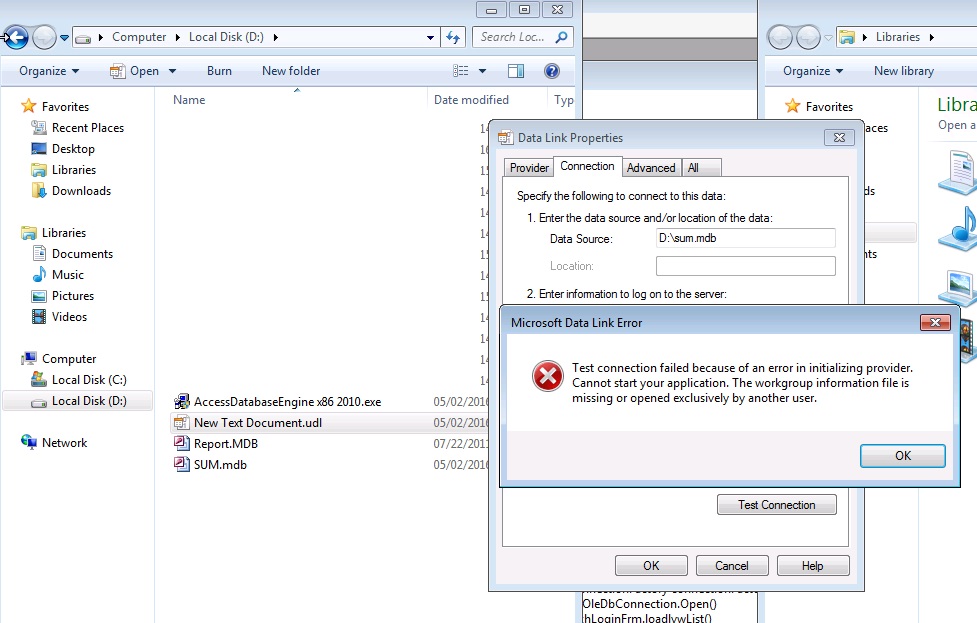Select AccessDatabaseEngine x86 2010.exe file
This screenshot has width=977, height=623.
pos(287,402)
